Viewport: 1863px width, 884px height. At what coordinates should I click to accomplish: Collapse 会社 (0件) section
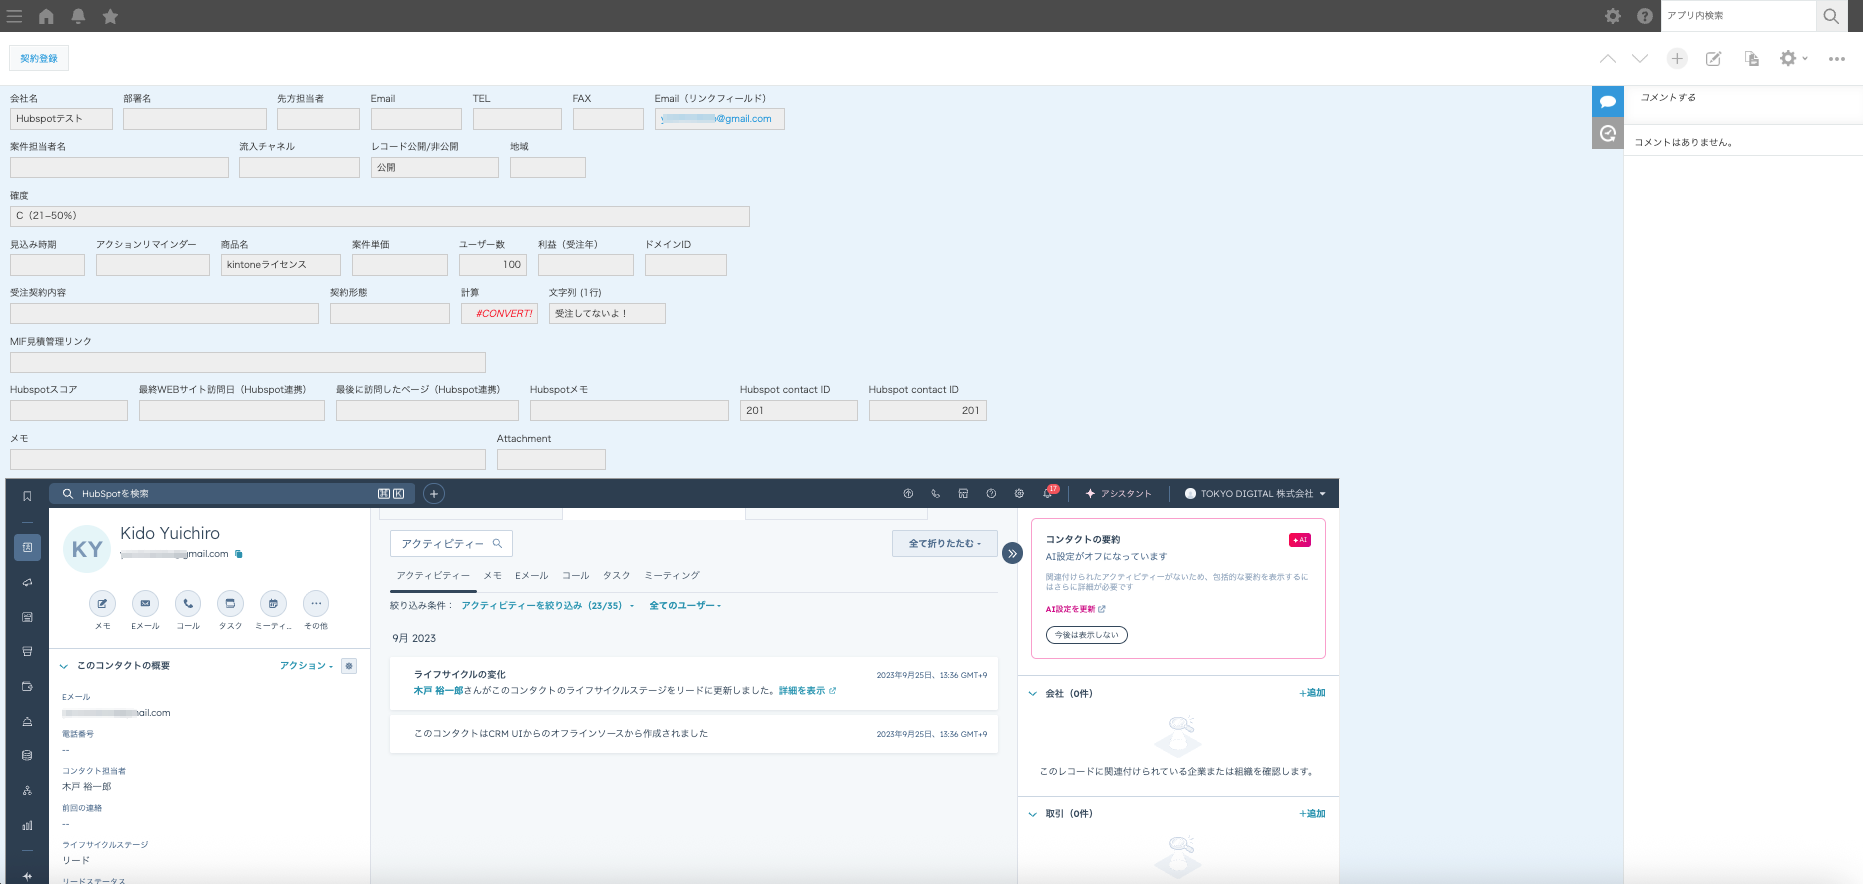coord(1033,693)
